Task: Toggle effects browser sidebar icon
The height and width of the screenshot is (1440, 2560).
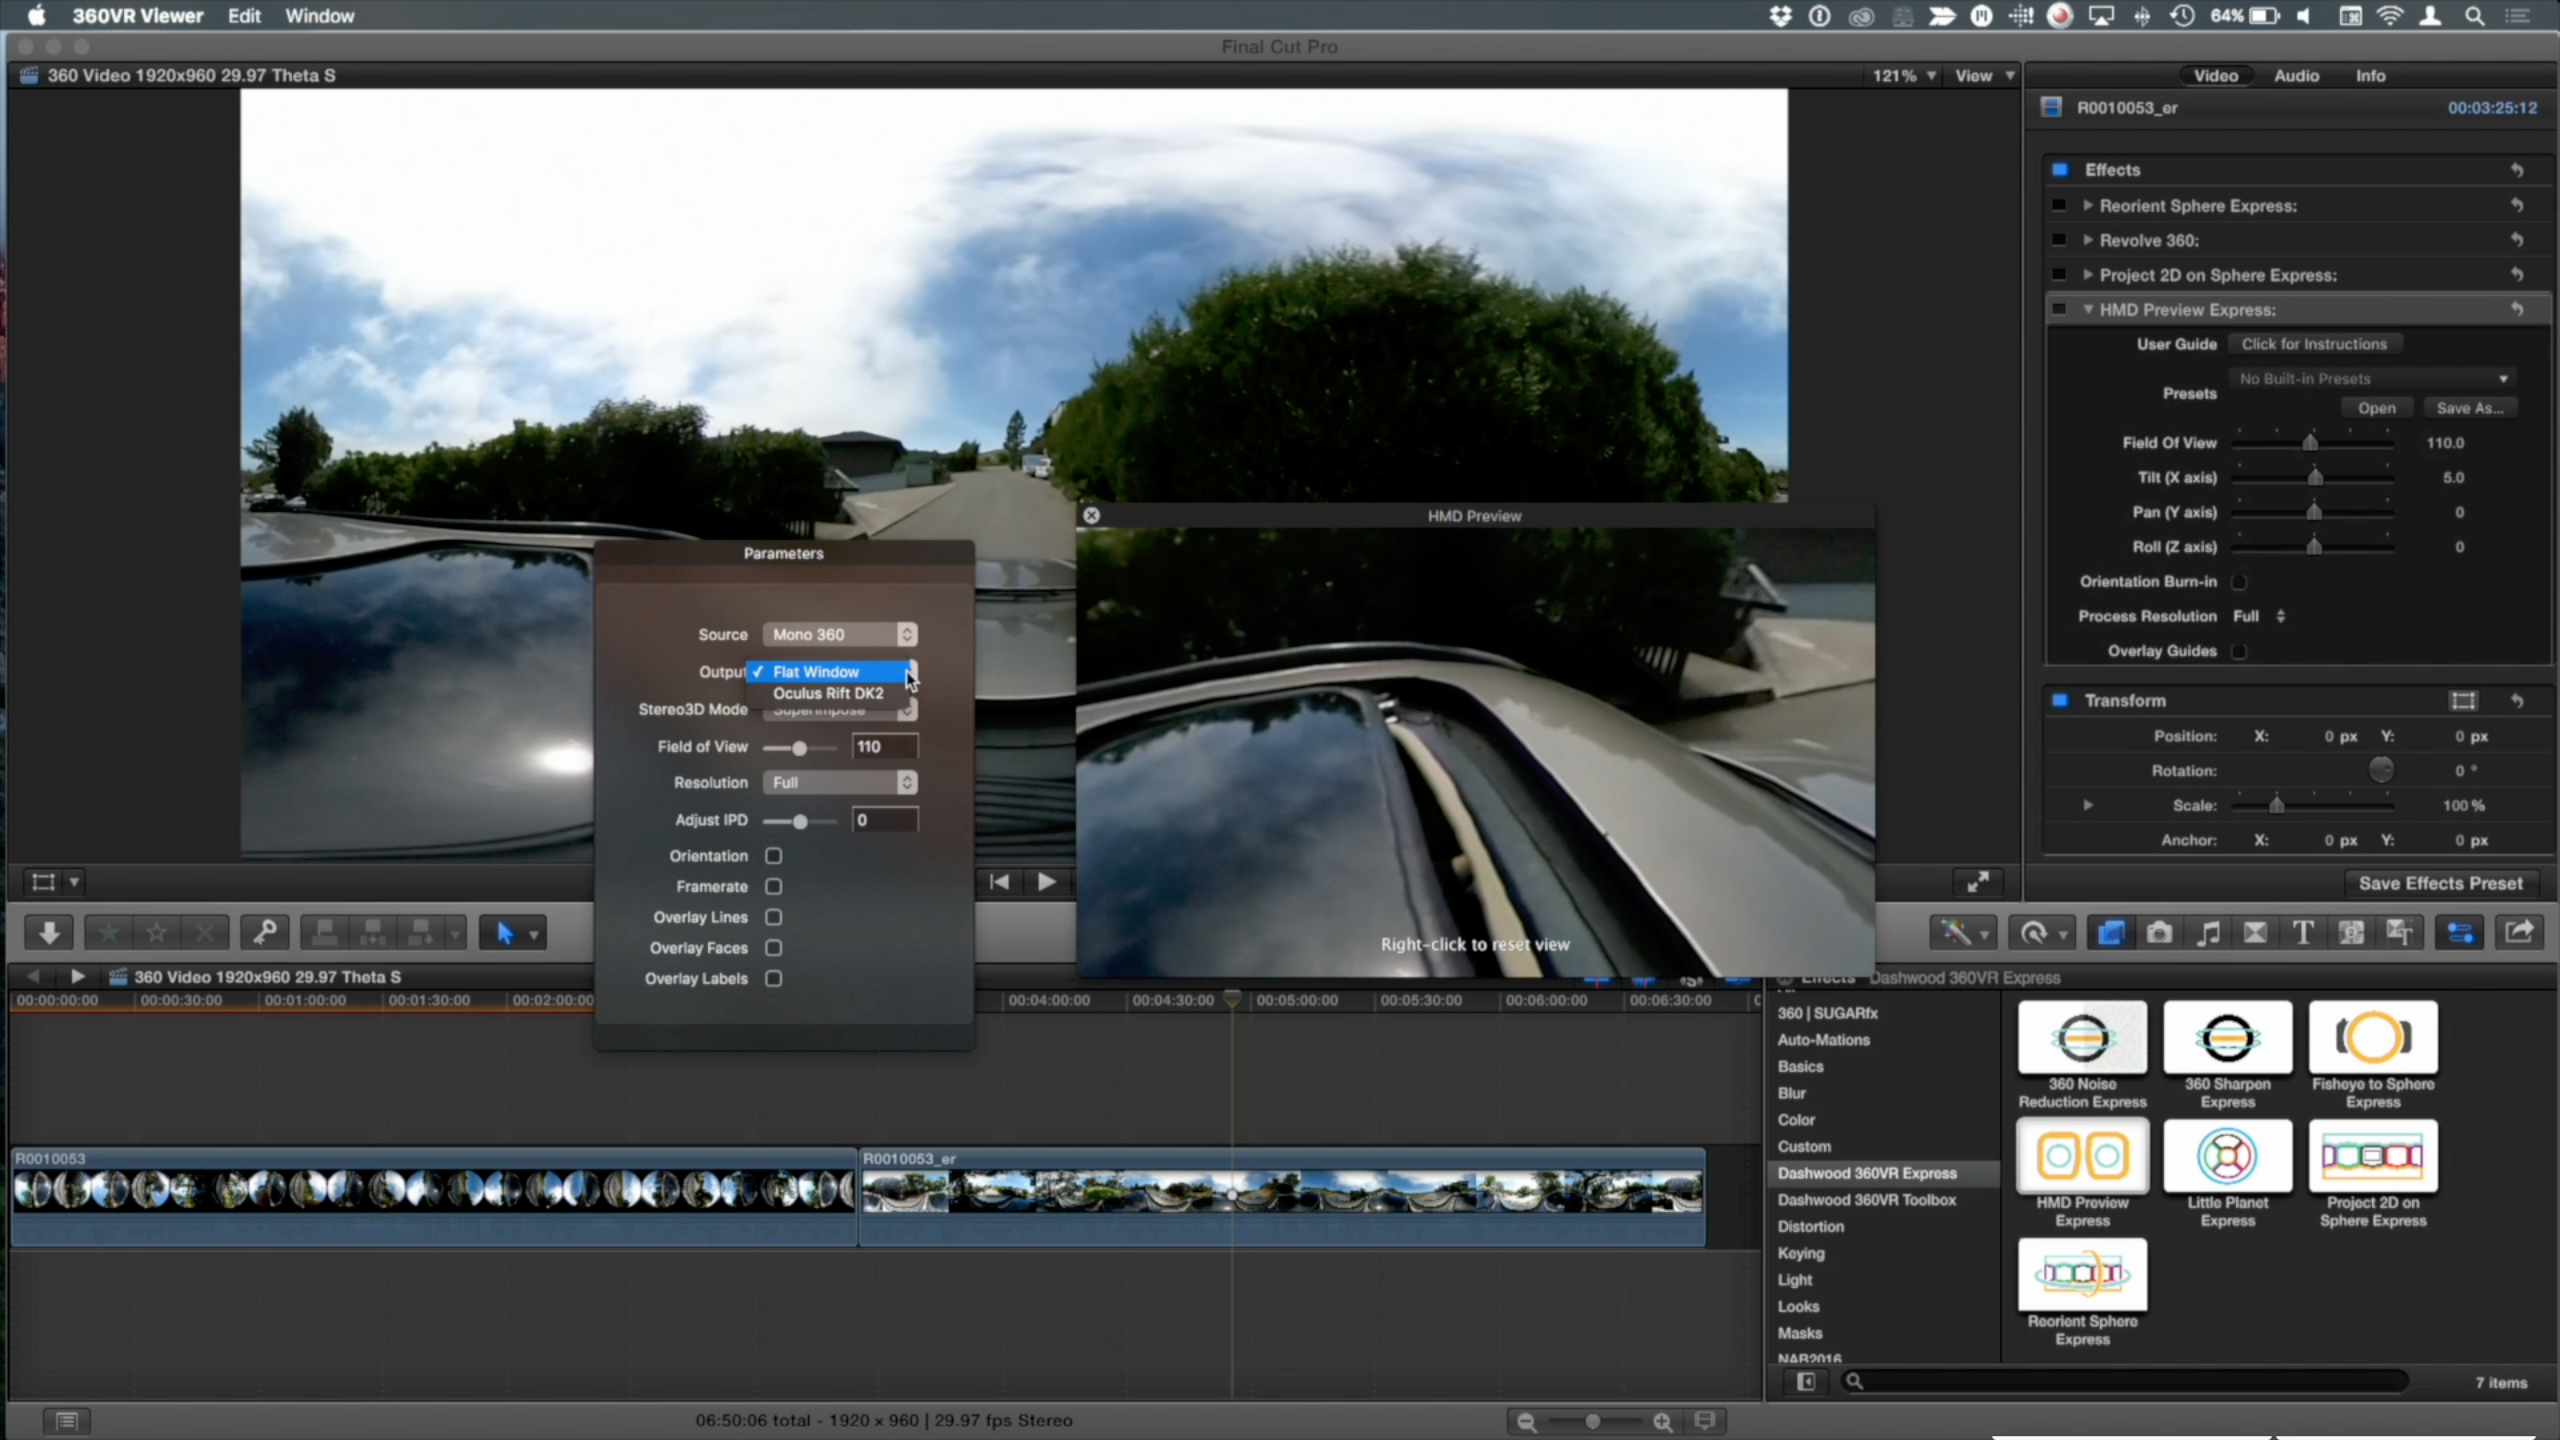Action: [1806, 1381]
